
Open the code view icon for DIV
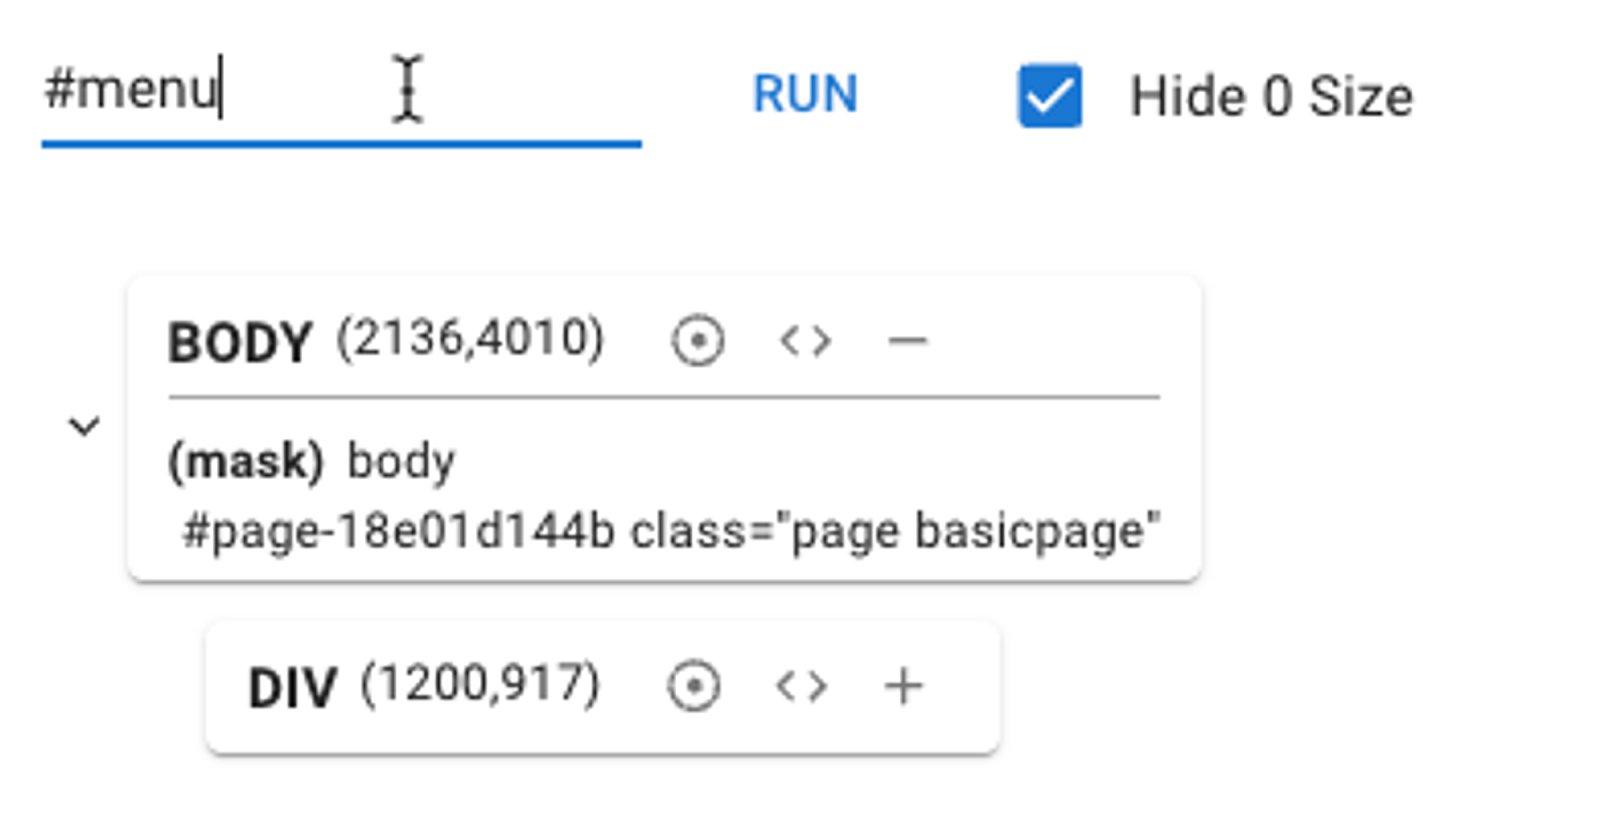tap(801, 686)
